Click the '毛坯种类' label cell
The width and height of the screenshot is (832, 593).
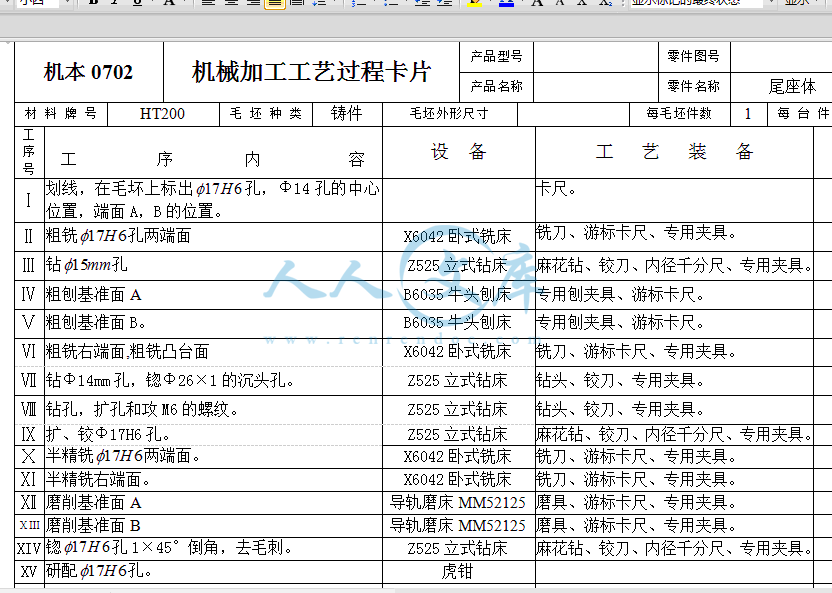pyautogui.click(x=266, y=114)
